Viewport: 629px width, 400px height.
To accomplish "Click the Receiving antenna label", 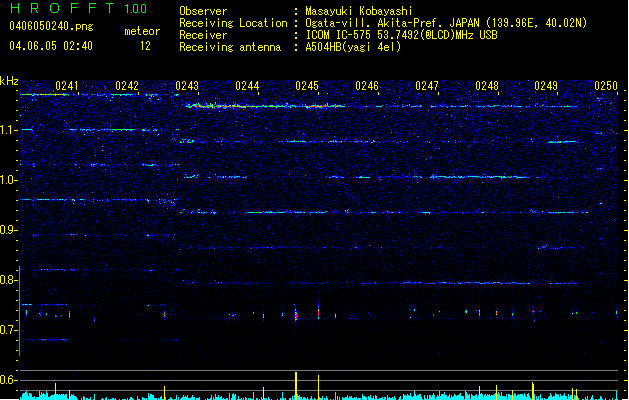I will [x=230, y=47].
